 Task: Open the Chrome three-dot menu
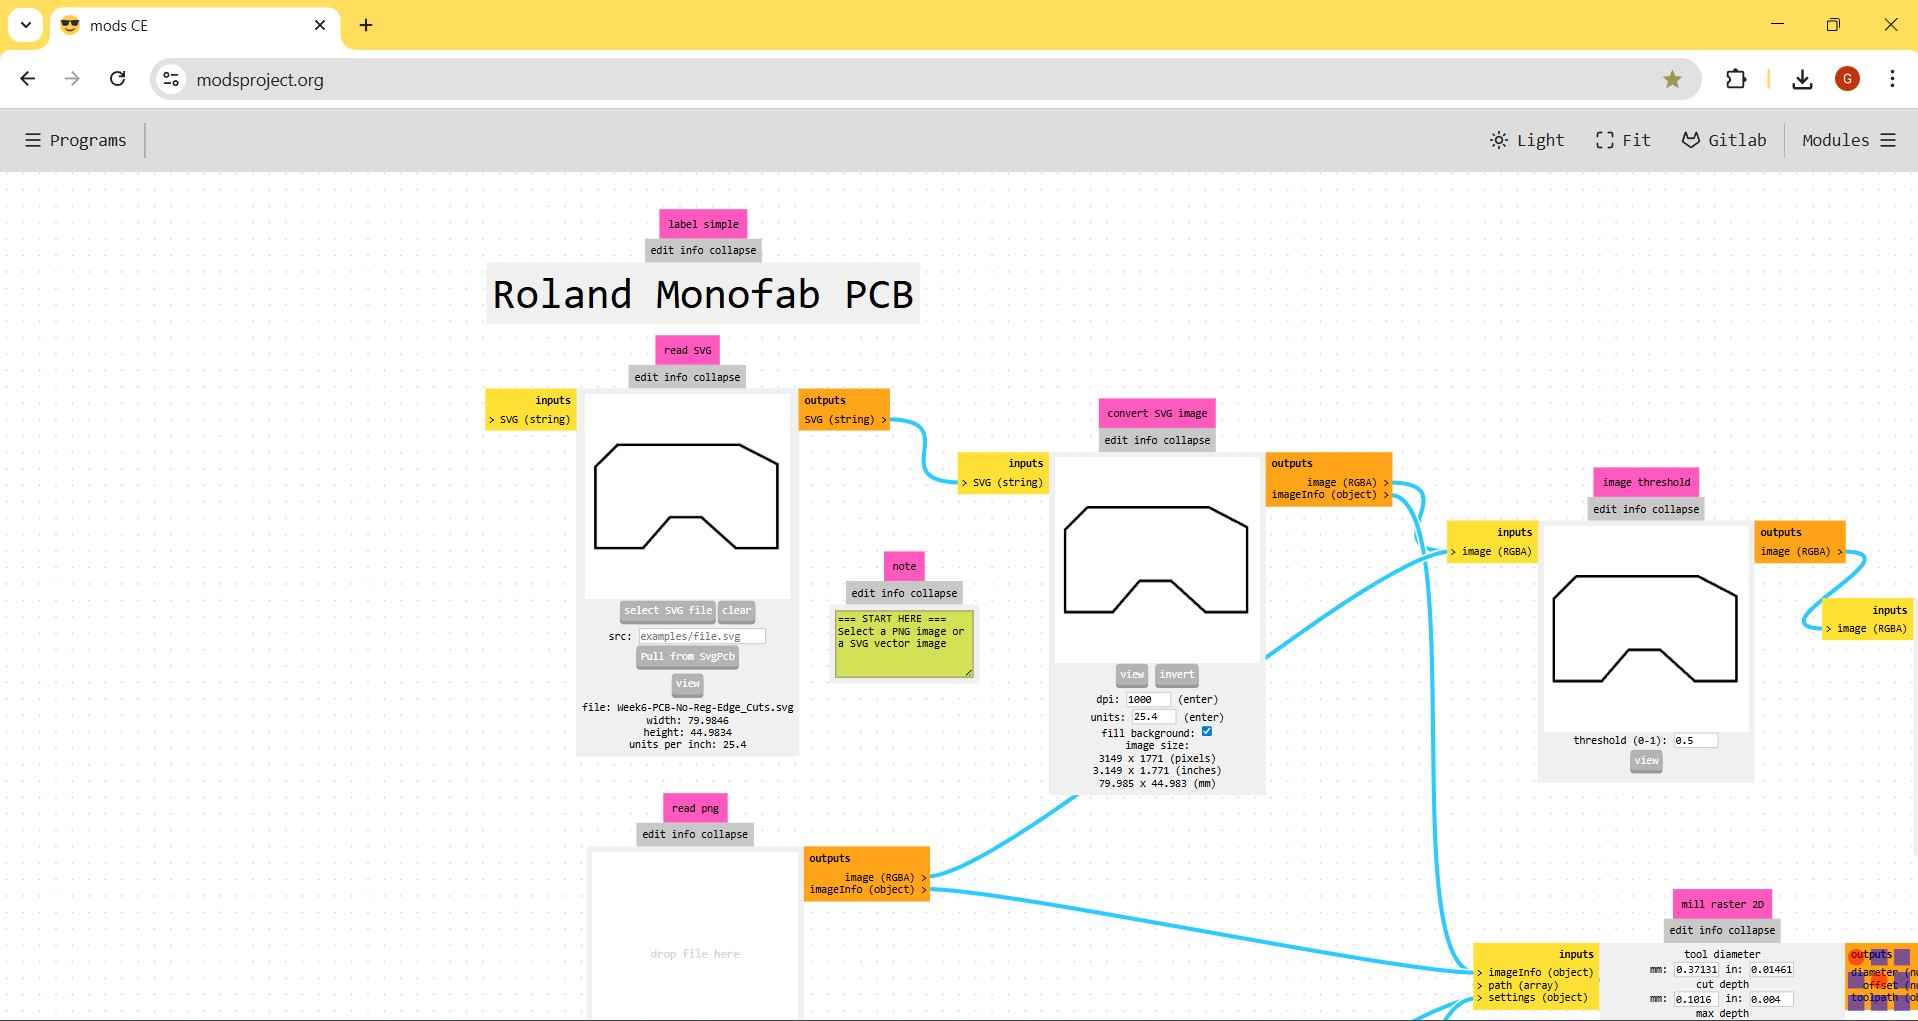[x=1892, y=79]
